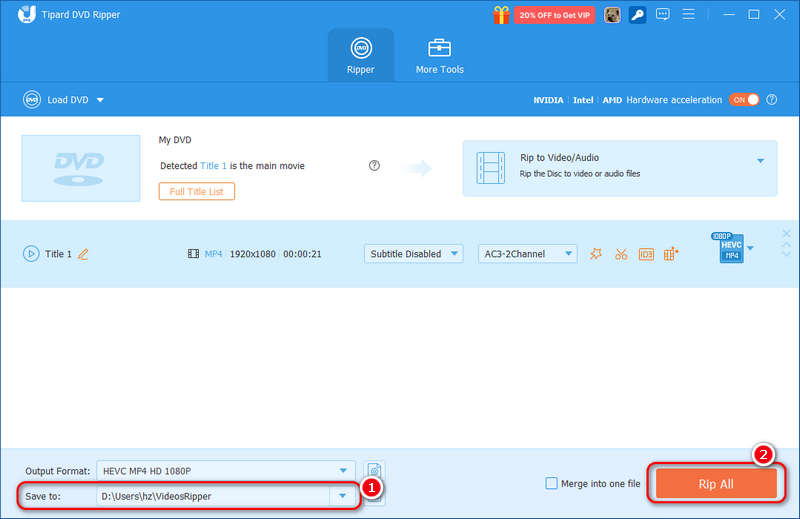The width and height of the screenshot is (800, 519).
Task: Click the custom profile settings icon
Action: pos(374,470)
